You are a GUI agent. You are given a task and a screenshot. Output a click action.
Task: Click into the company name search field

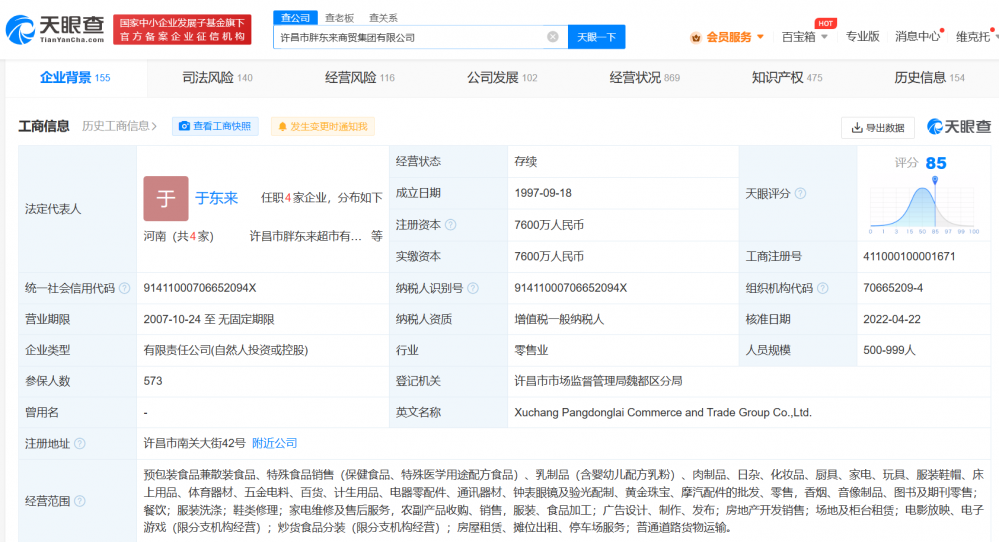[410, 37]
